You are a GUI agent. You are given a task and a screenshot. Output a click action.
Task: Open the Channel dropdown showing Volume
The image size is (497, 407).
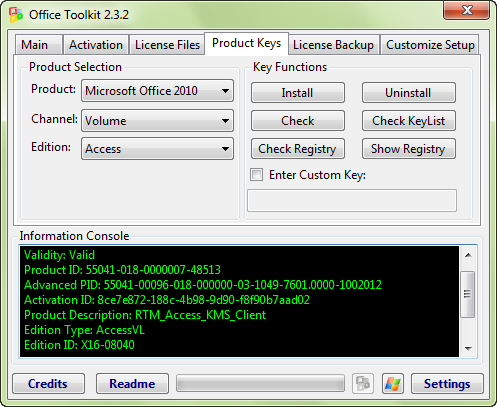point(157,120)
